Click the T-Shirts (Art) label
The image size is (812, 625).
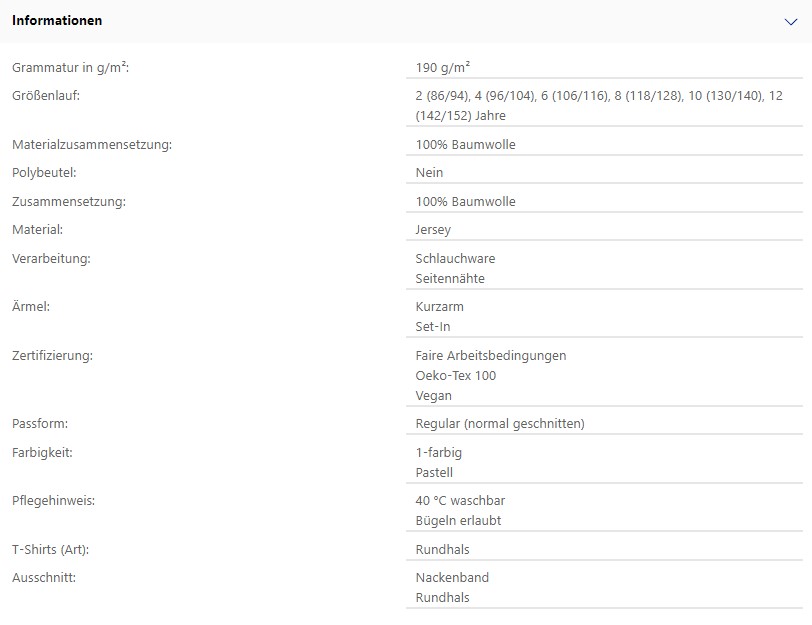click(x=51, y=549)
